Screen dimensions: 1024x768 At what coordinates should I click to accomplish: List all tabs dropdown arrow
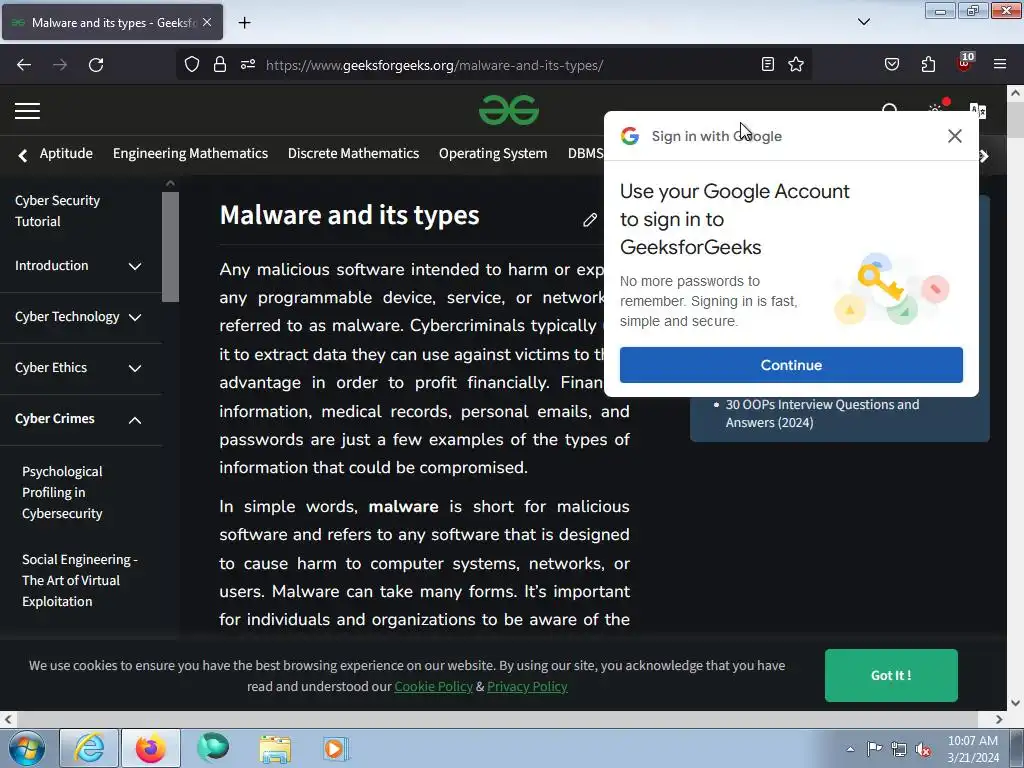coord(863,22)
